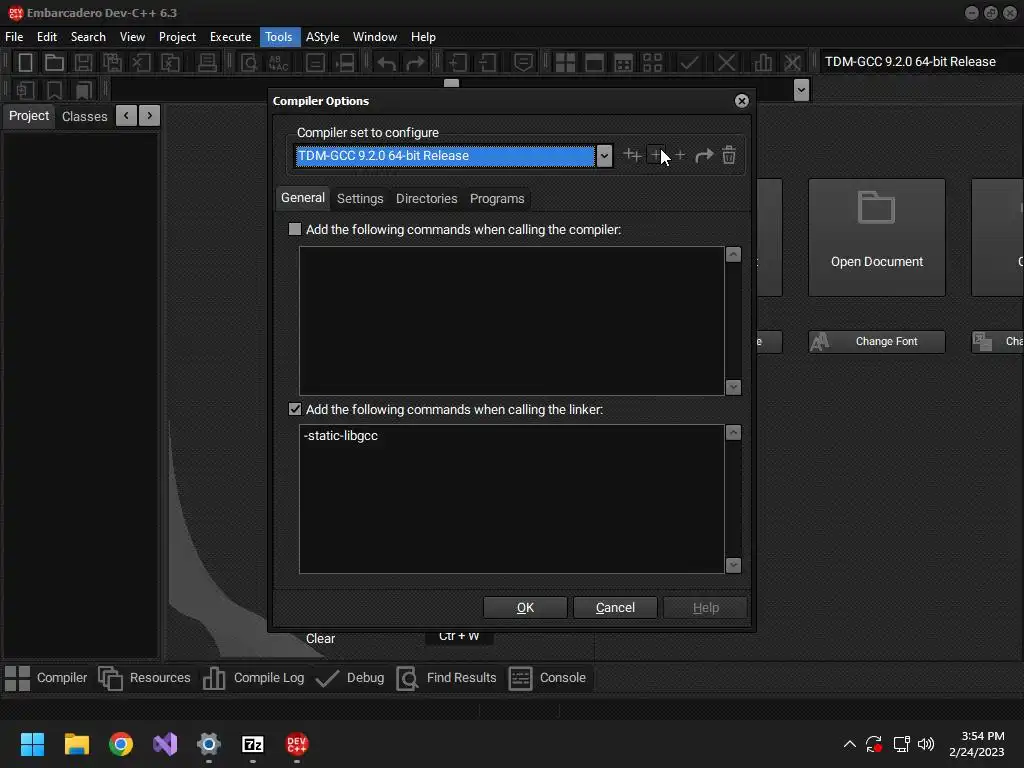
Task: Open the Execute menu
Action: (231, 37)
